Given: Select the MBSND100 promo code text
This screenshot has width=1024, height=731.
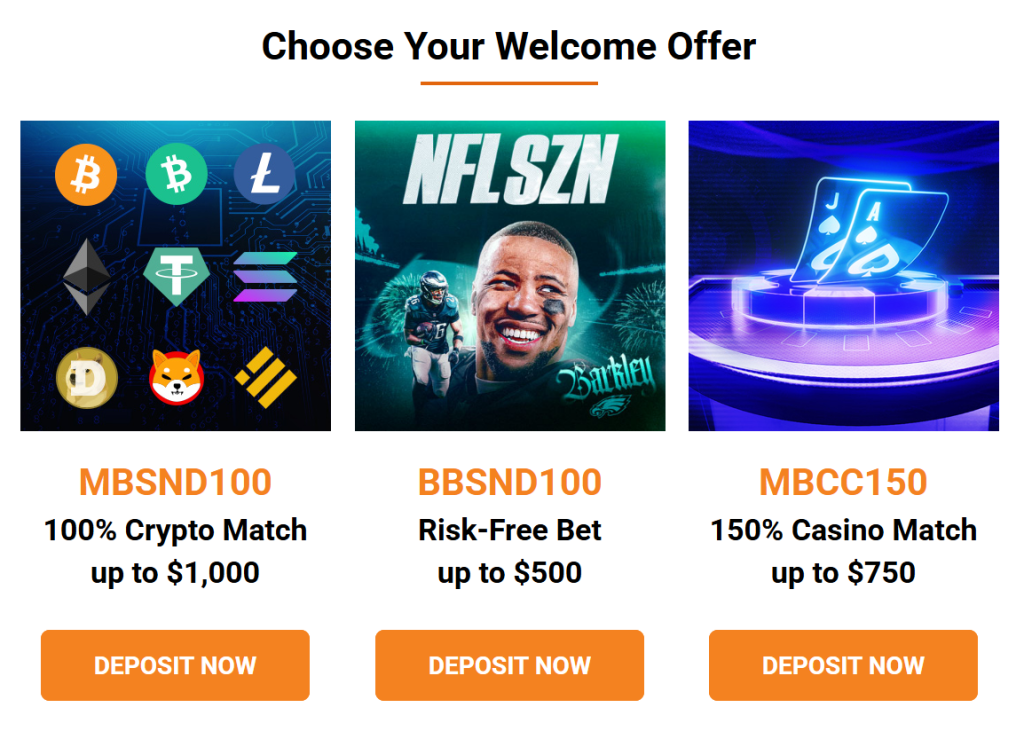Looking at the screenshot, I should tap(175, 482).
